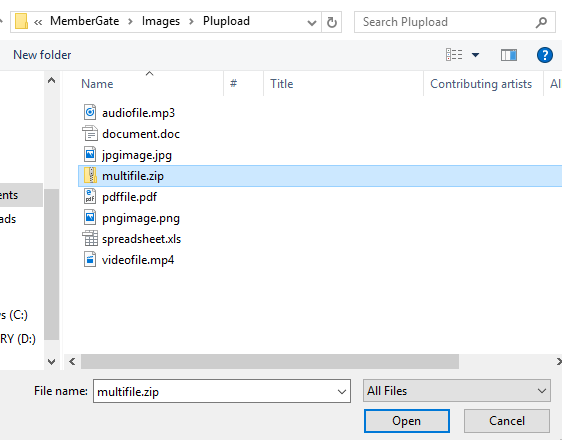Click the New folder button

42,55
